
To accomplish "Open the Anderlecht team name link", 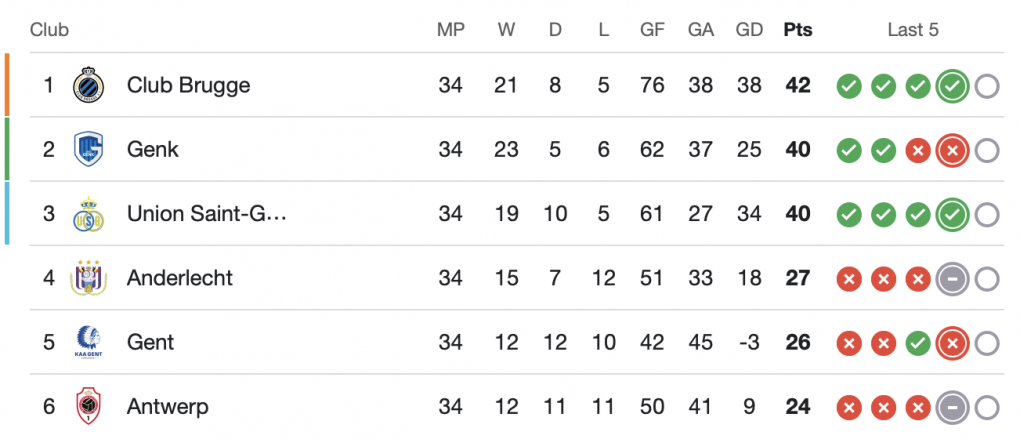I will pyautogui.click(x=180, y=278).
